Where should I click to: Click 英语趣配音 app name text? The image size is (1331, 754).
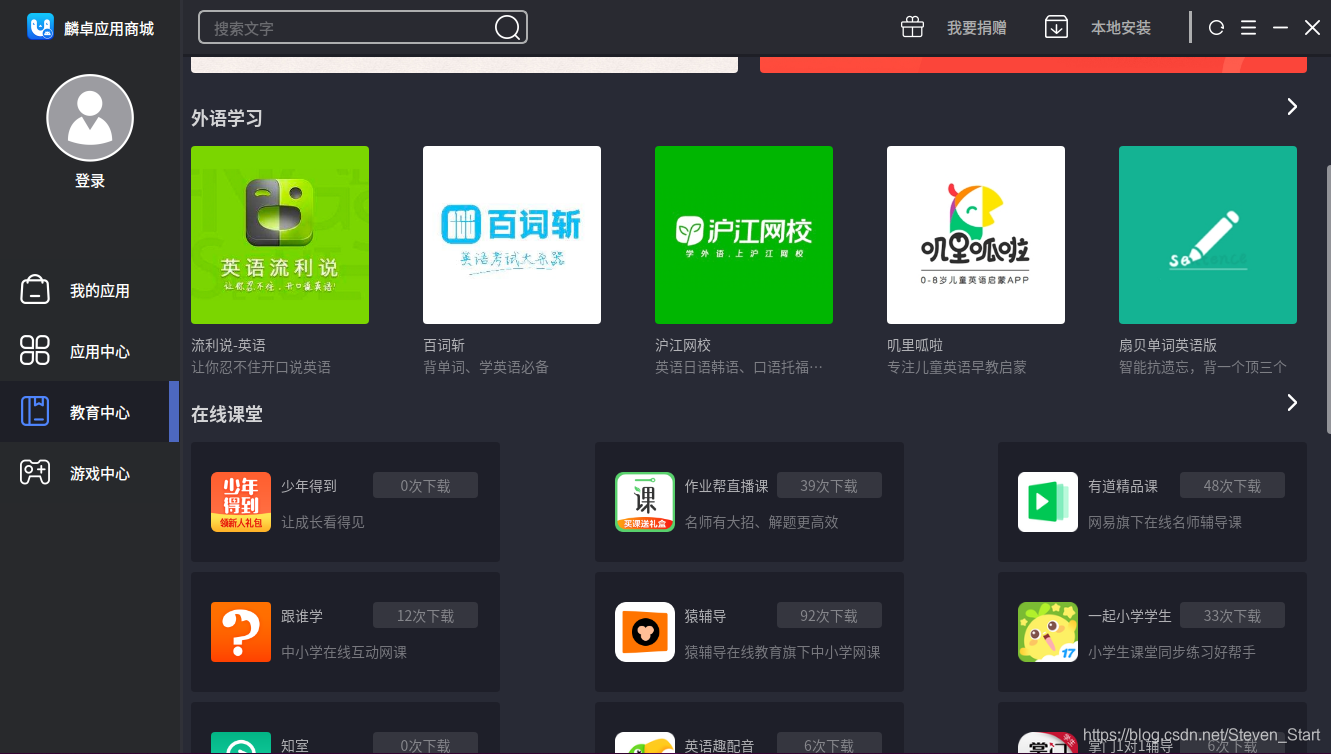[x=720, y=746]
